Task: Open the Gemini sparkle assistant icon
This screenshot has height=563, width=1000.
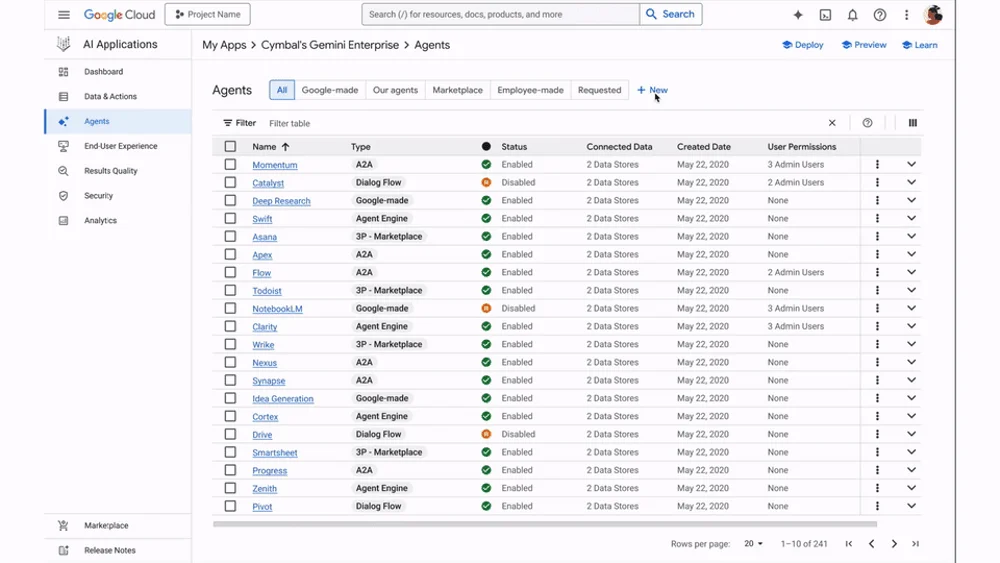Action: (x=798, y=15)
